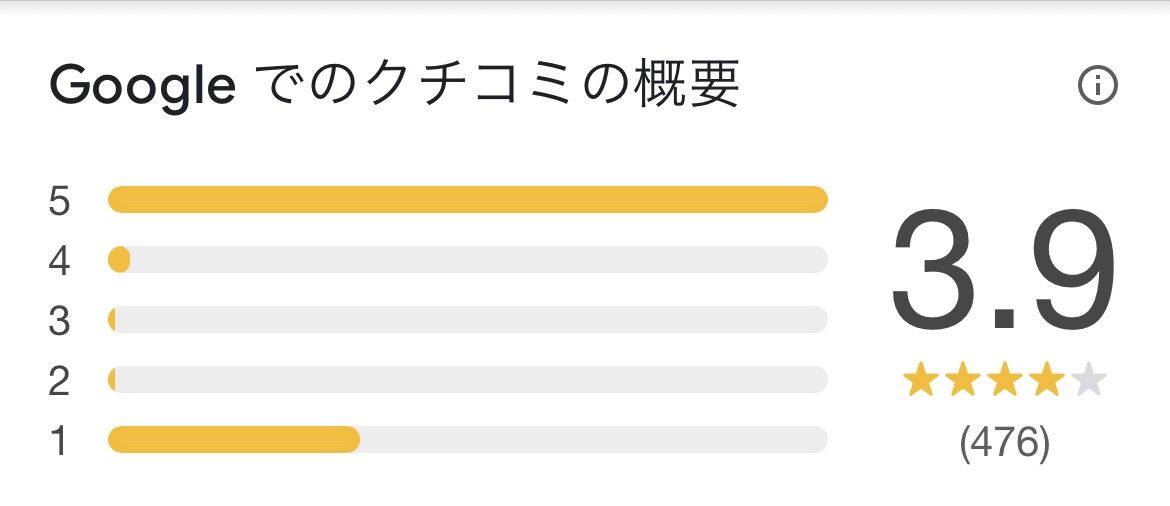This screenshot has width=1170, height=506.
Task: Click the number 1 rating label
Action: [59, 441]
